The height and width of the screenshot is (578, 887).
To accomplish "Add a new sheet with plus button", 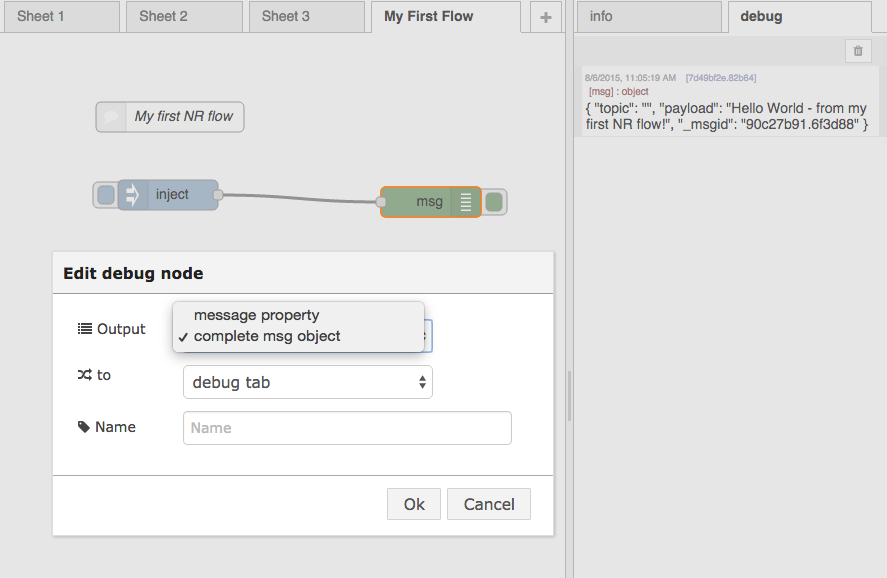I will tap(545, 17).
